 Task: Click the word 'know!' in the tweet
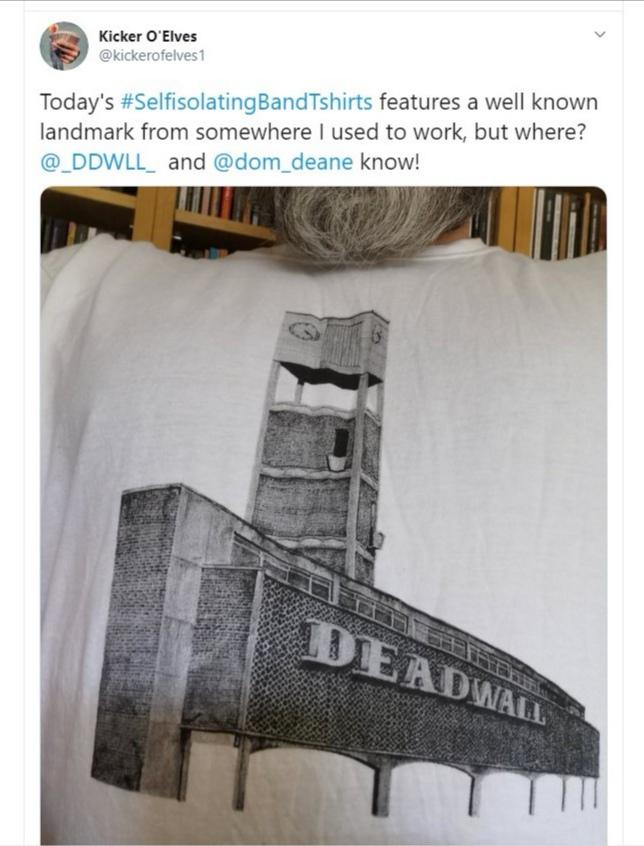[x=389, y=162]
